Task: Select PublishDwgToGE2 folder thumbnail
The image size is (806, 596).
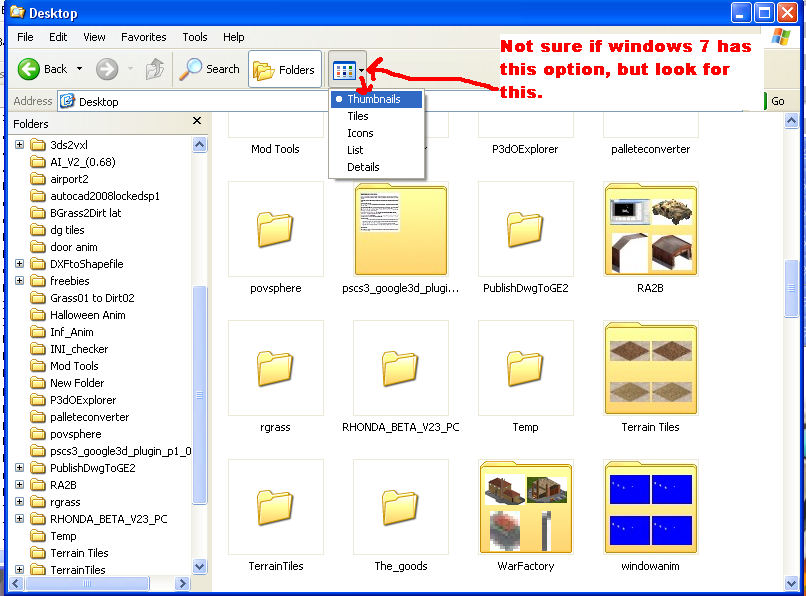Action: click(525, 229)
